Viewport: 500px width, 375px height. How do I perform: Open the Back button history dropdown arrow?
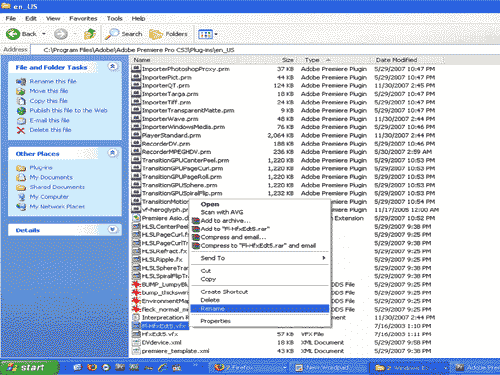pyautogui.click(x=44, y=34)
